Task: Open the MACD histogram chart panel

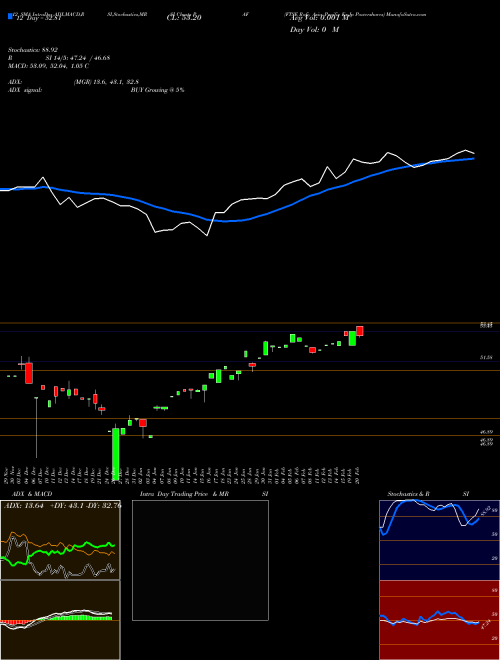Action: tap(60, 620)
